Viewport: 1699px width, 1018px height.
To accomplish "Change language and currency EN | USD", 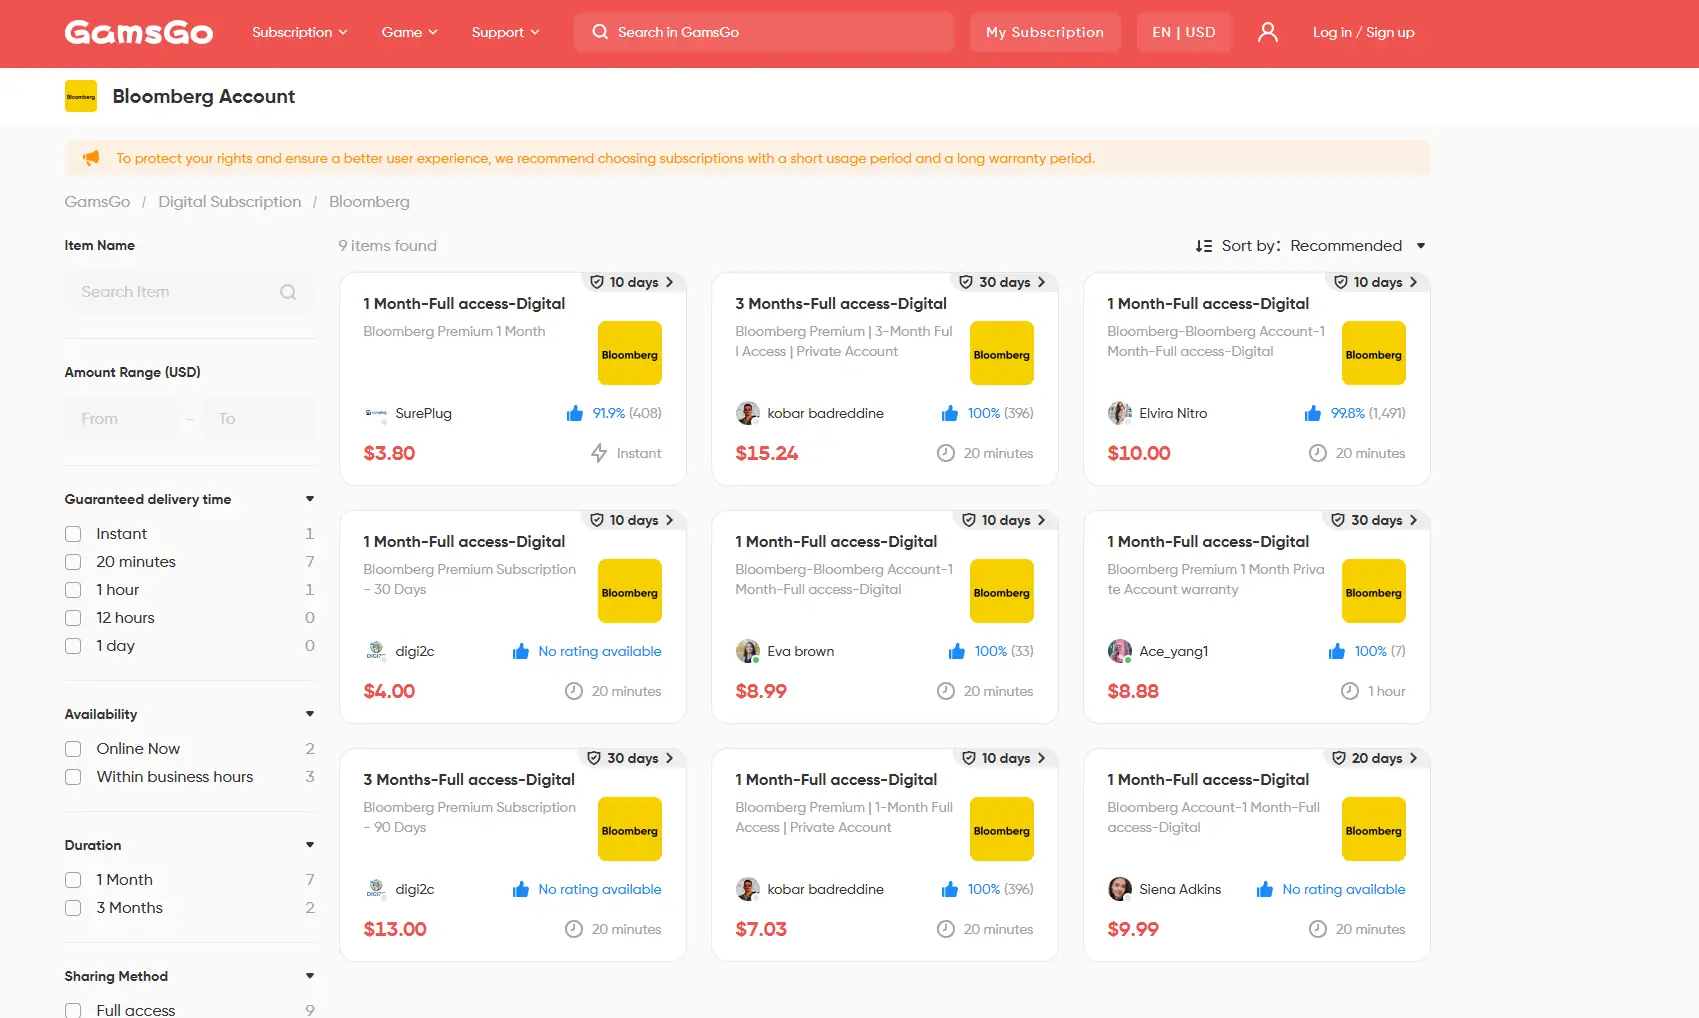I will [1184, 32].
